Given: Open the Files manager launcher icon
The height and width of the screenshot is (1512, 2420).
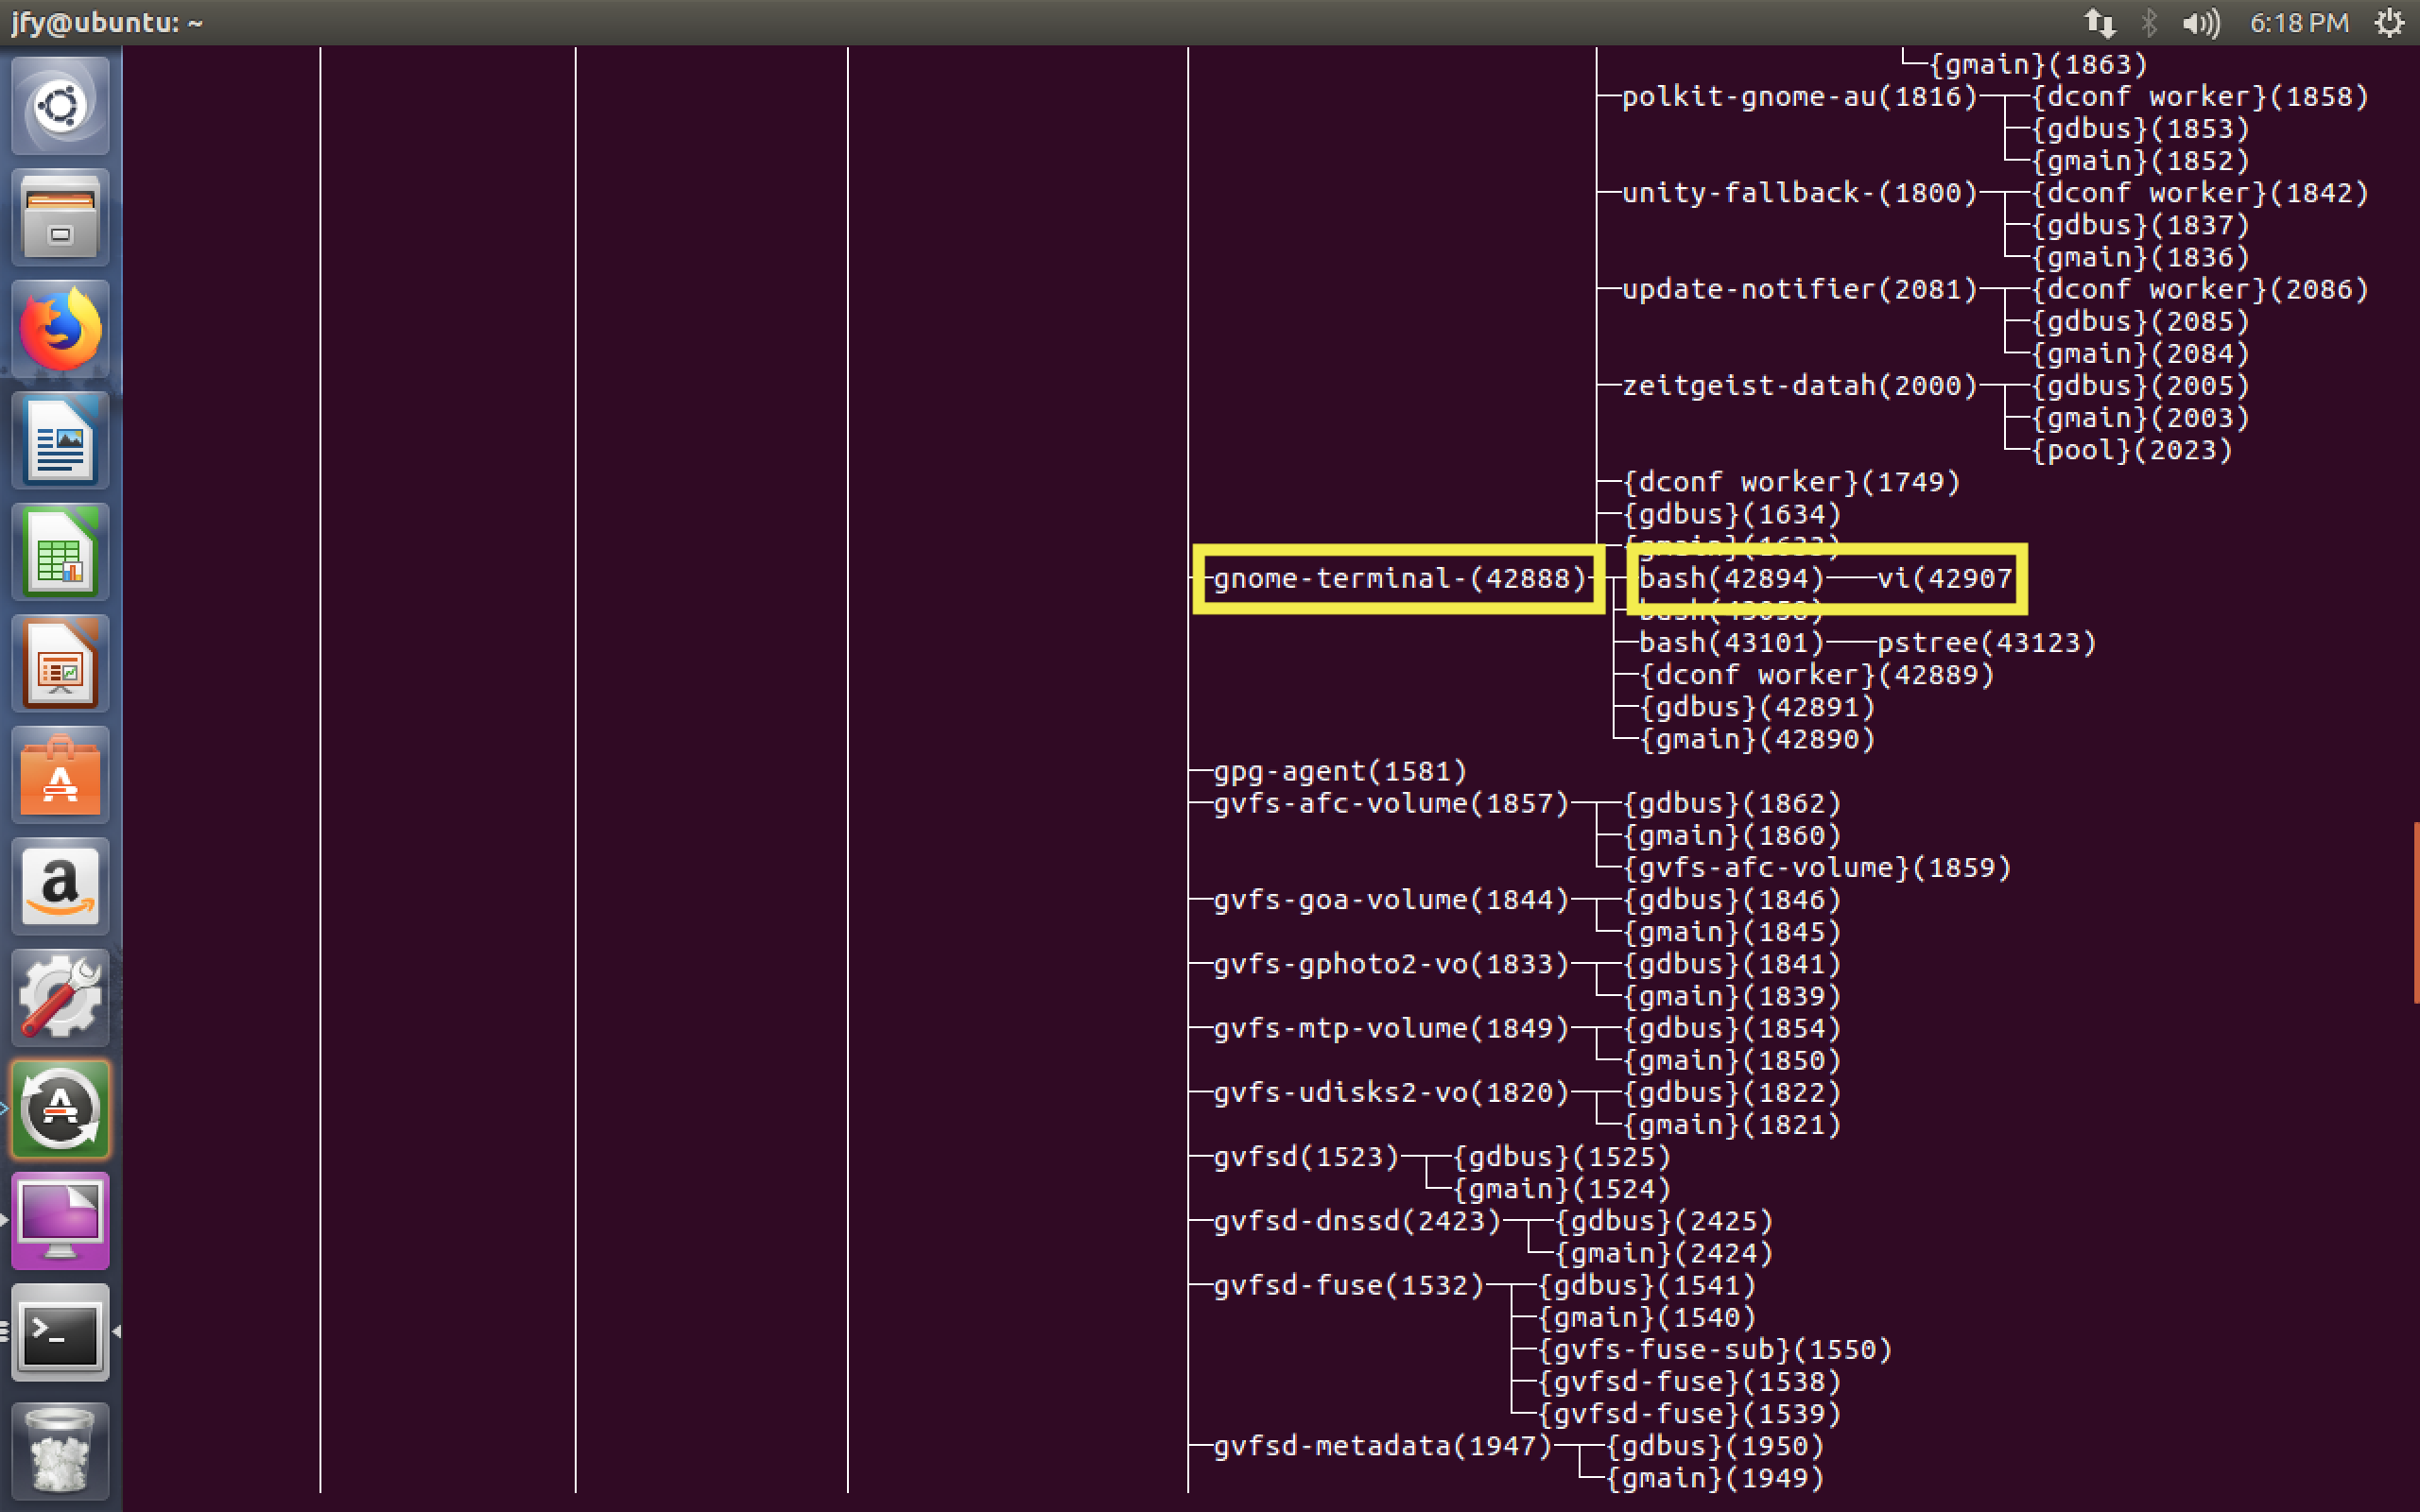Looking at the screenshot, I should coord(61,217).
